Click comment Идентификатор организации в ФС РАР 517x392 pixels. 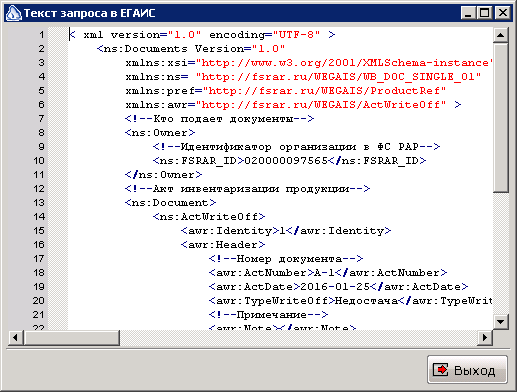(297, 147)
